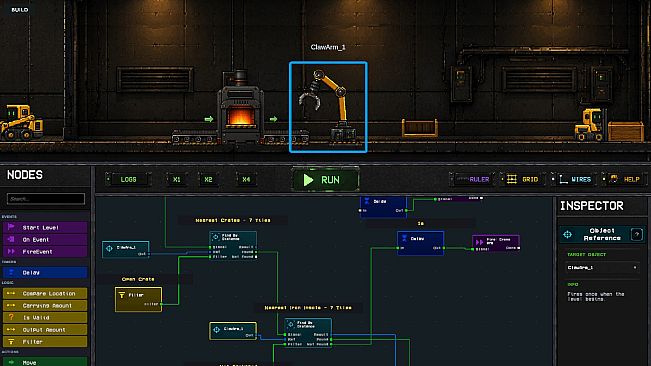Screen dimensions: 651x366
Task: Toggle the WIRES display
Action: [x=575, y=180]
